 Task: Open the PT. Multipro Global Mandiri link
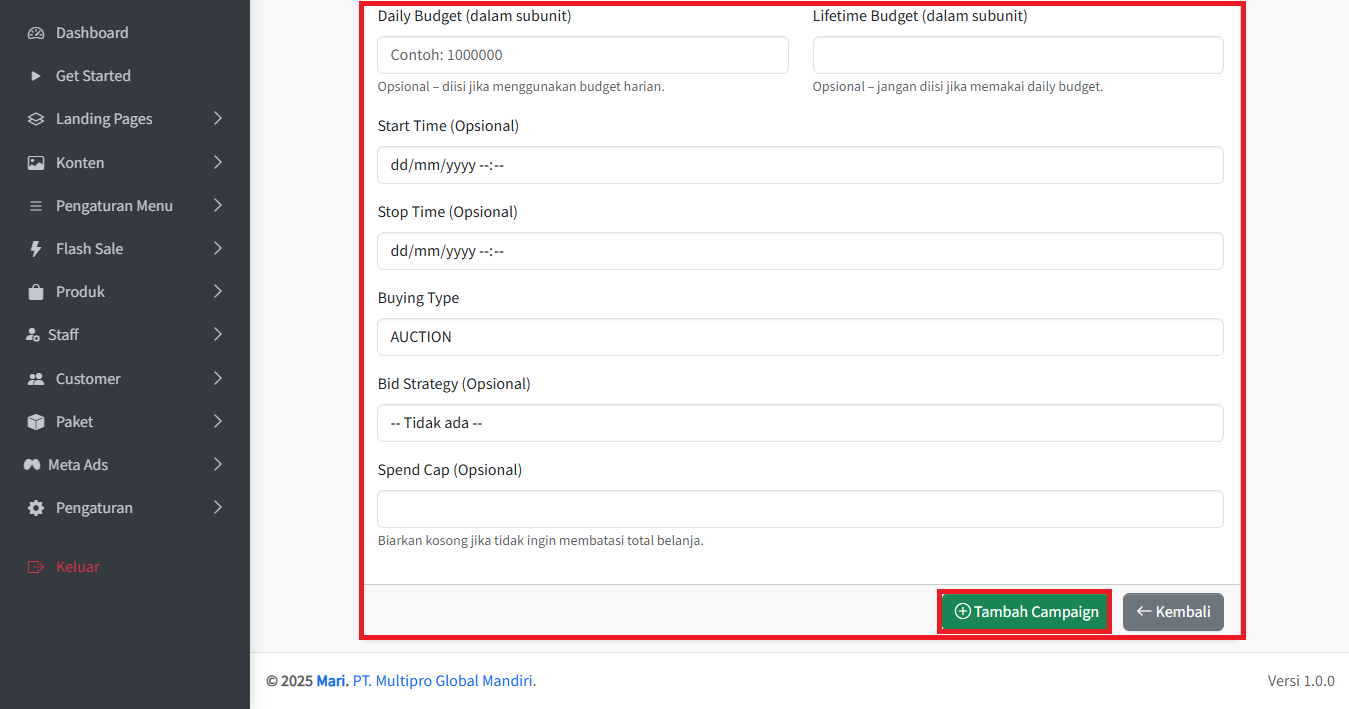[444, 681]
